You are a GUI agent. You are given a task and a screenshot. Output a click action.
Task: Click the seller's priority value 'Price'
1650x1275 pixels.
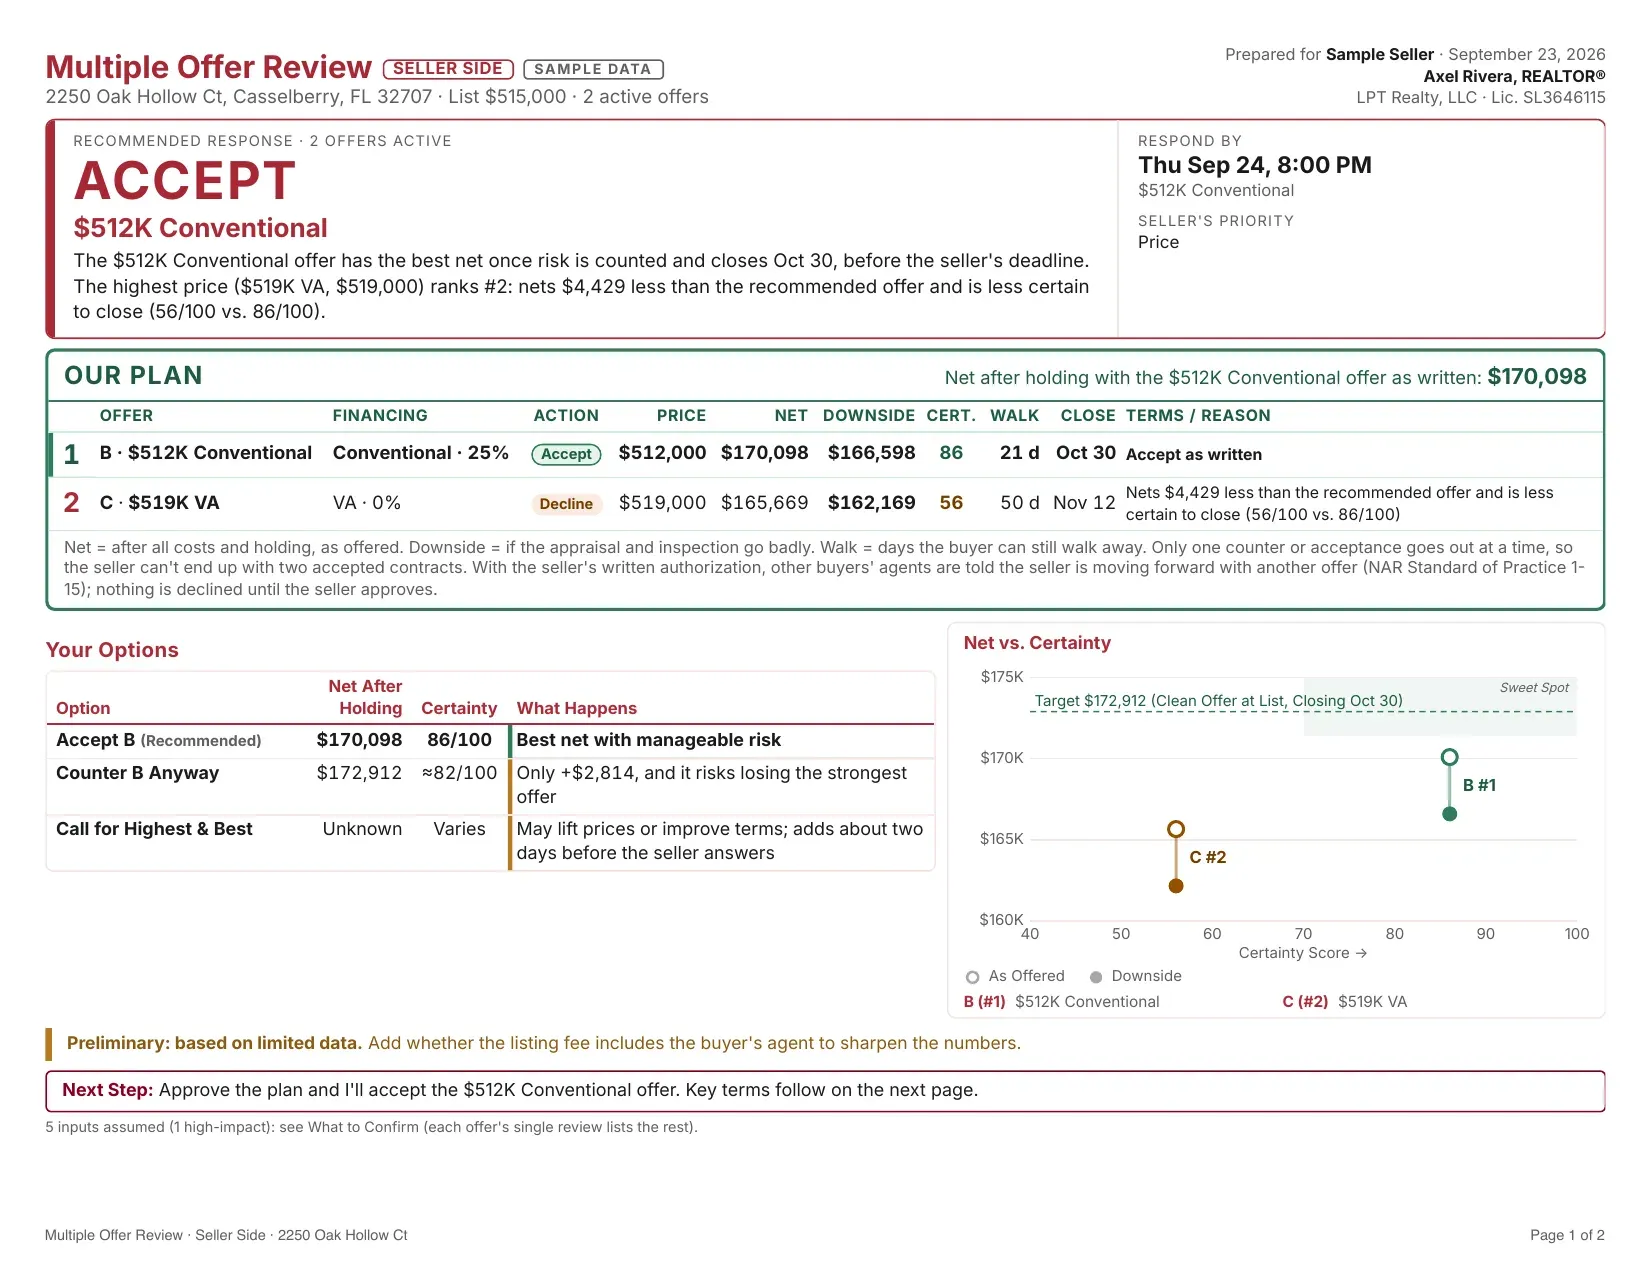[1158, 242]
